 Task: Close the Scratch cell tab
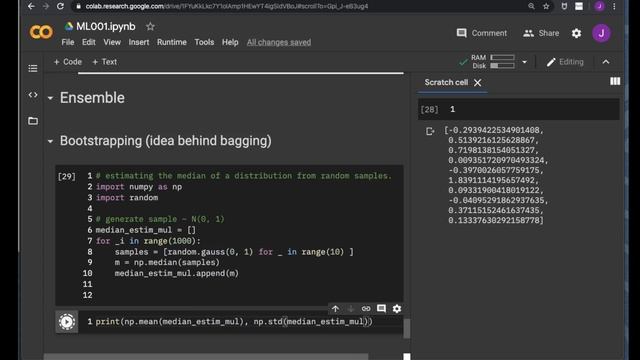point(478,83)
